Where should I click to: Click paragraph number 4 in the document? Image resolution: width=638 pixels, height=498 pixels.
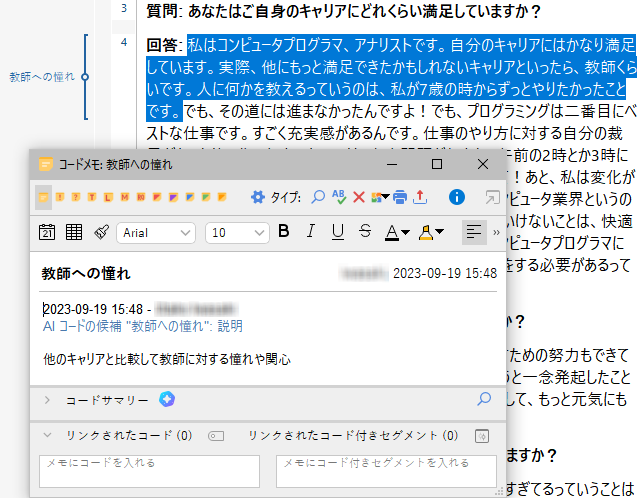[124, 42]
